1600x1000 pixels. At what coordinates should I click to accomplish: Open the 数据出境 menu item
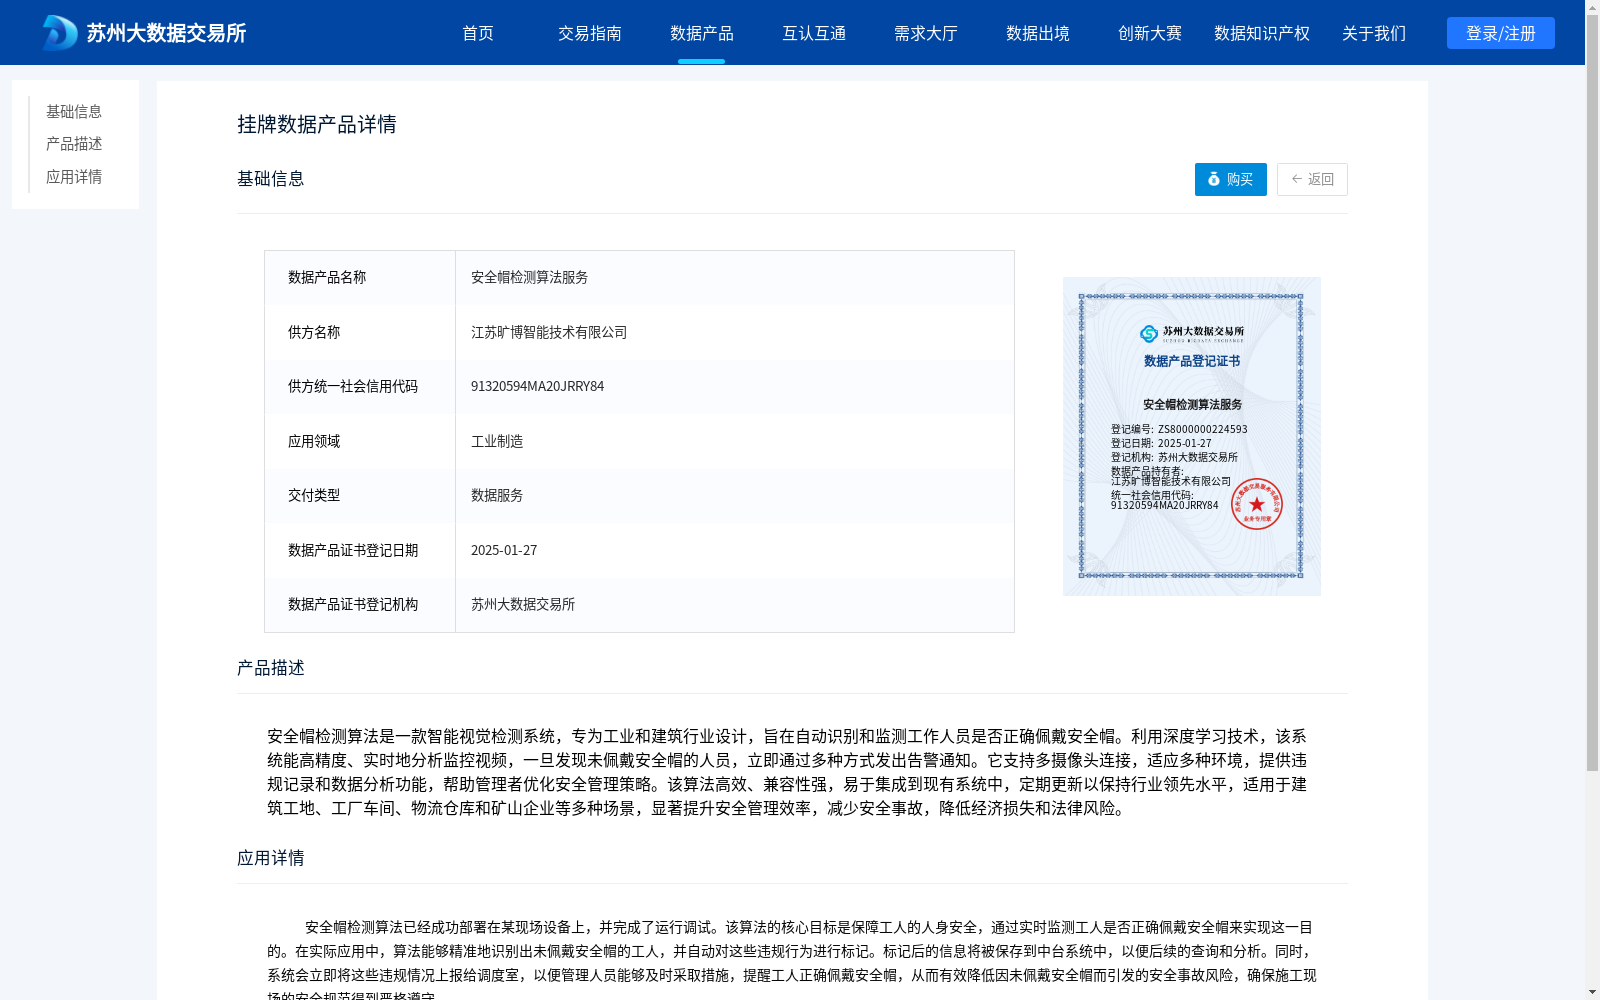[x=1038, y=33]
